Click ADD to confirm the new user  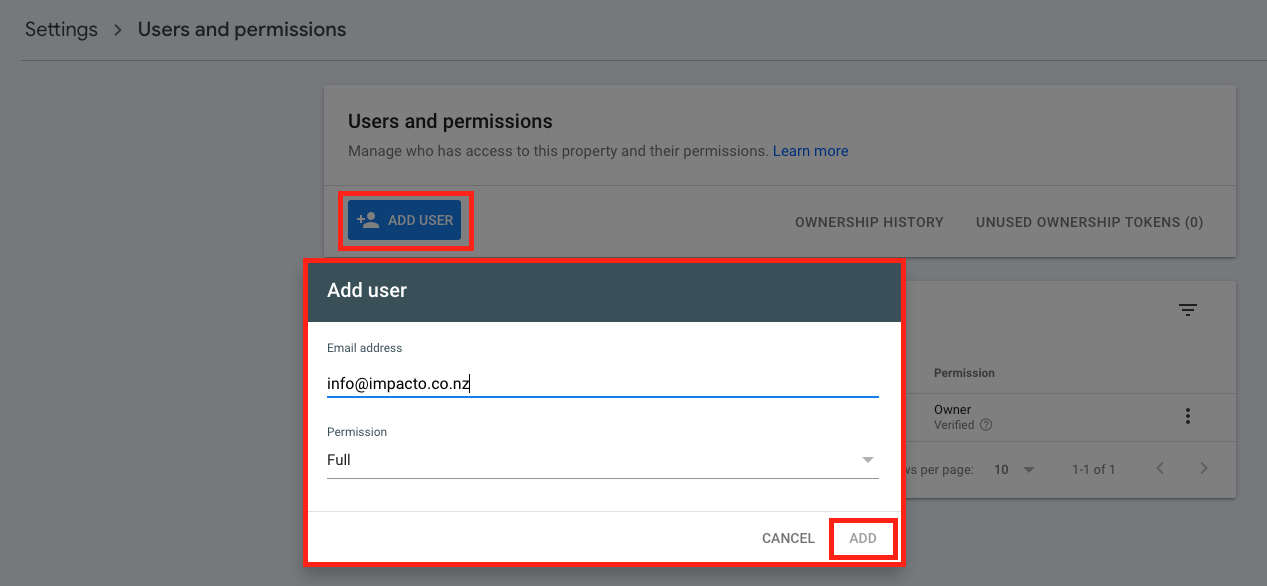click(862, 538)
